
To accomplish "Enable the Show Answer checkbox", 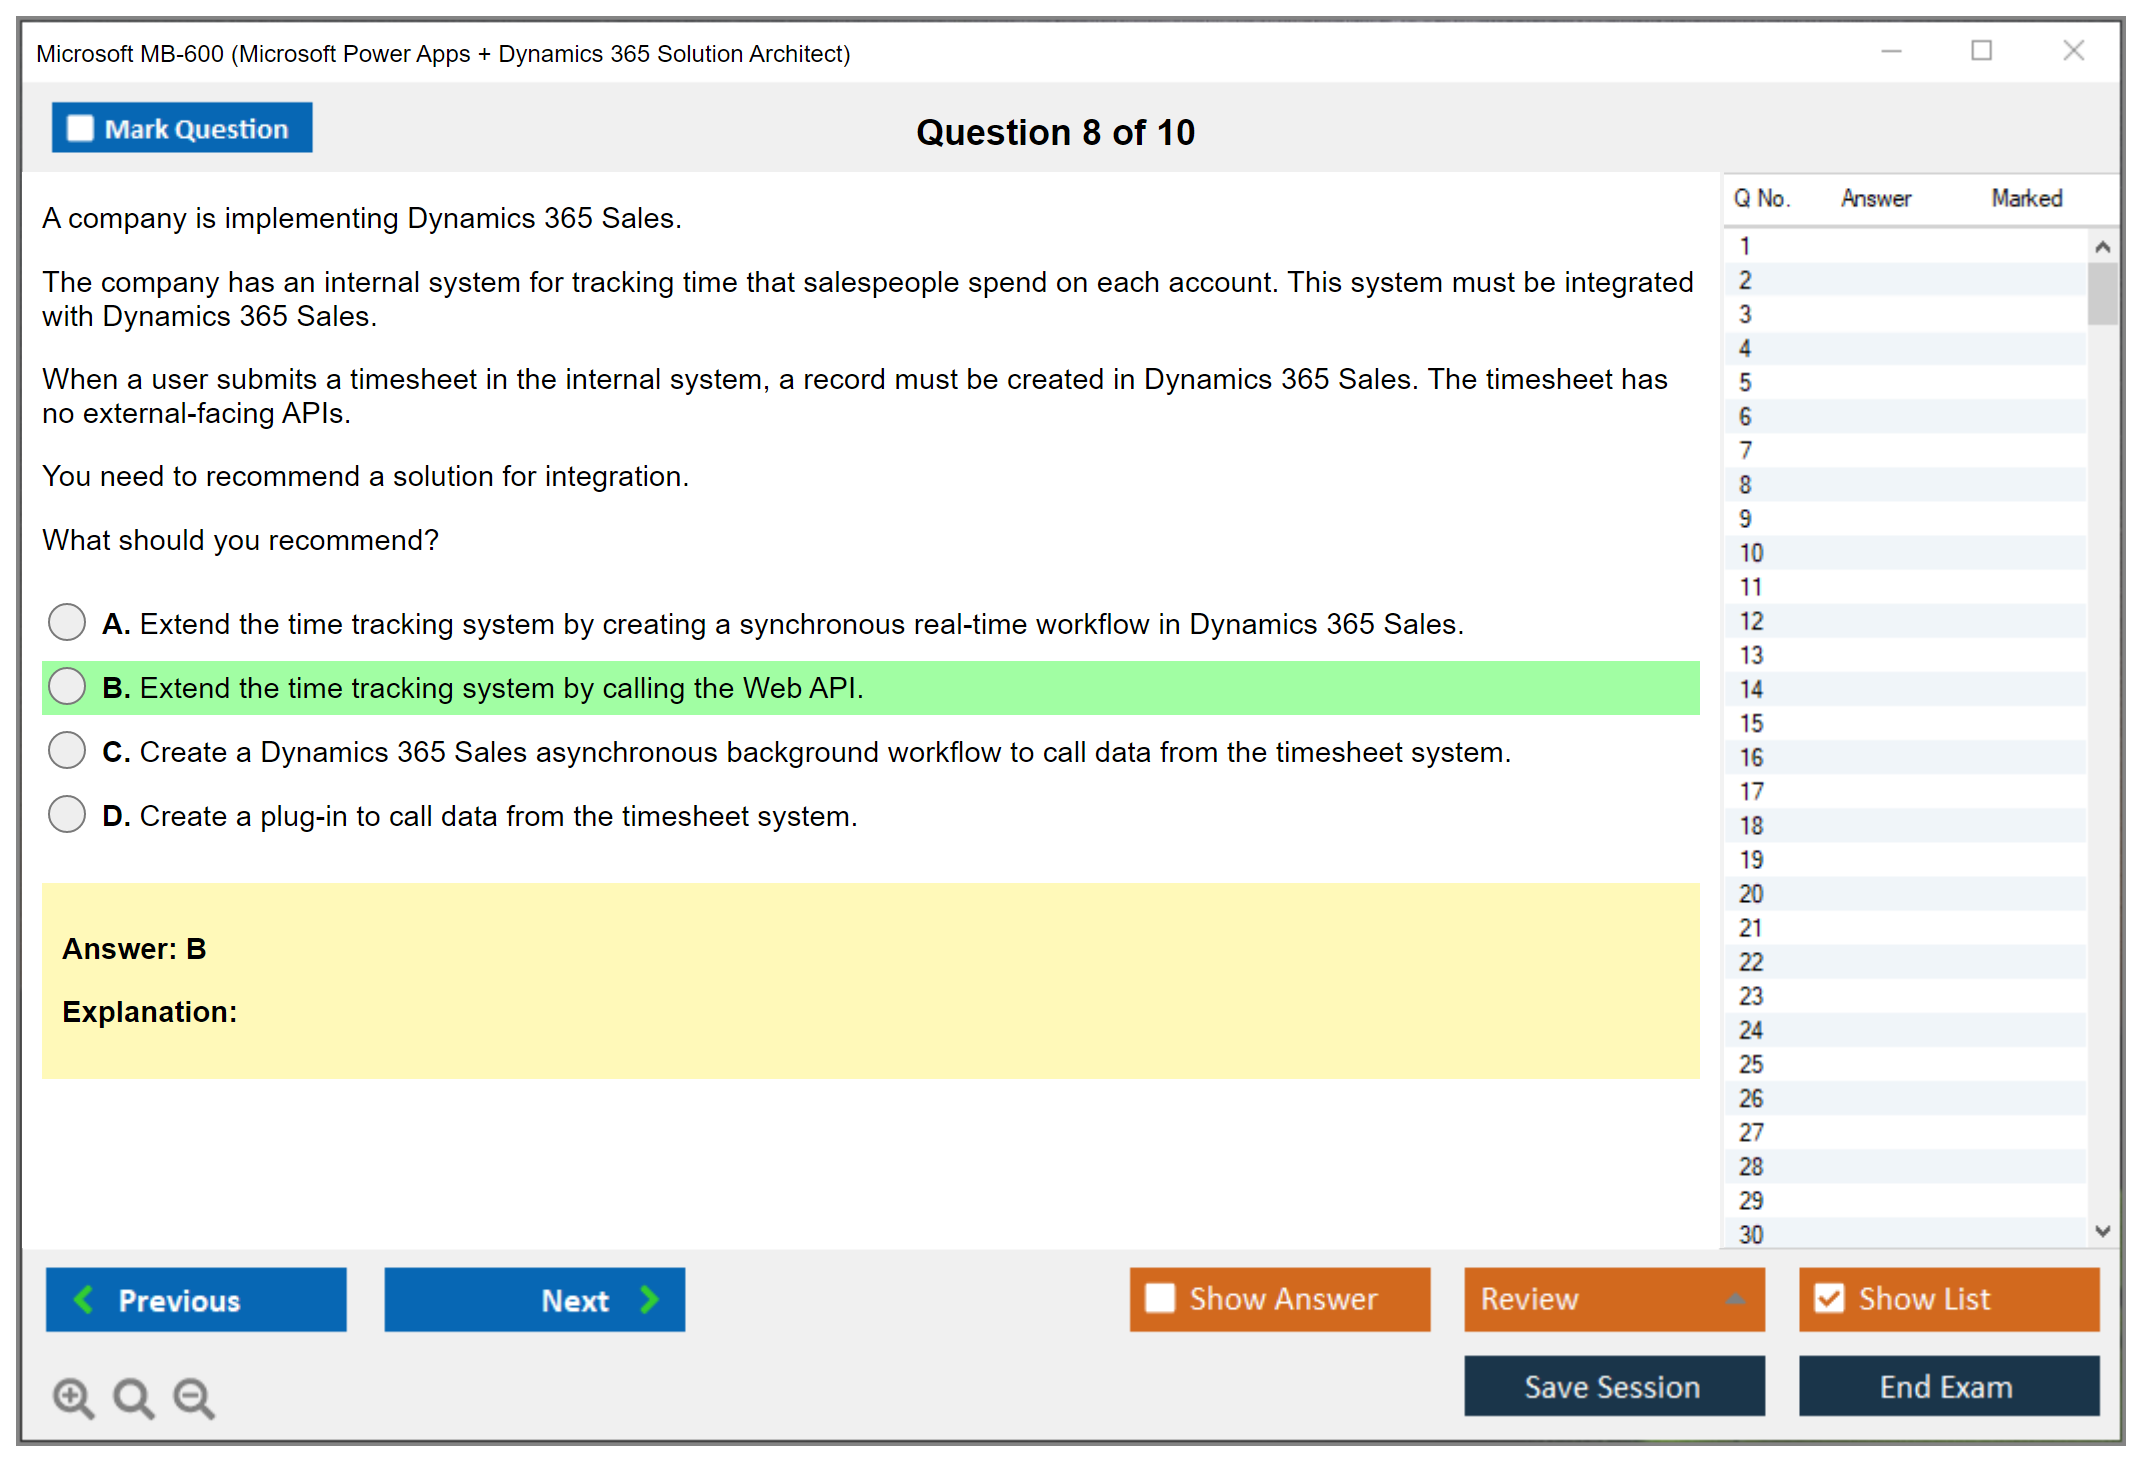I will 1160,1298.
